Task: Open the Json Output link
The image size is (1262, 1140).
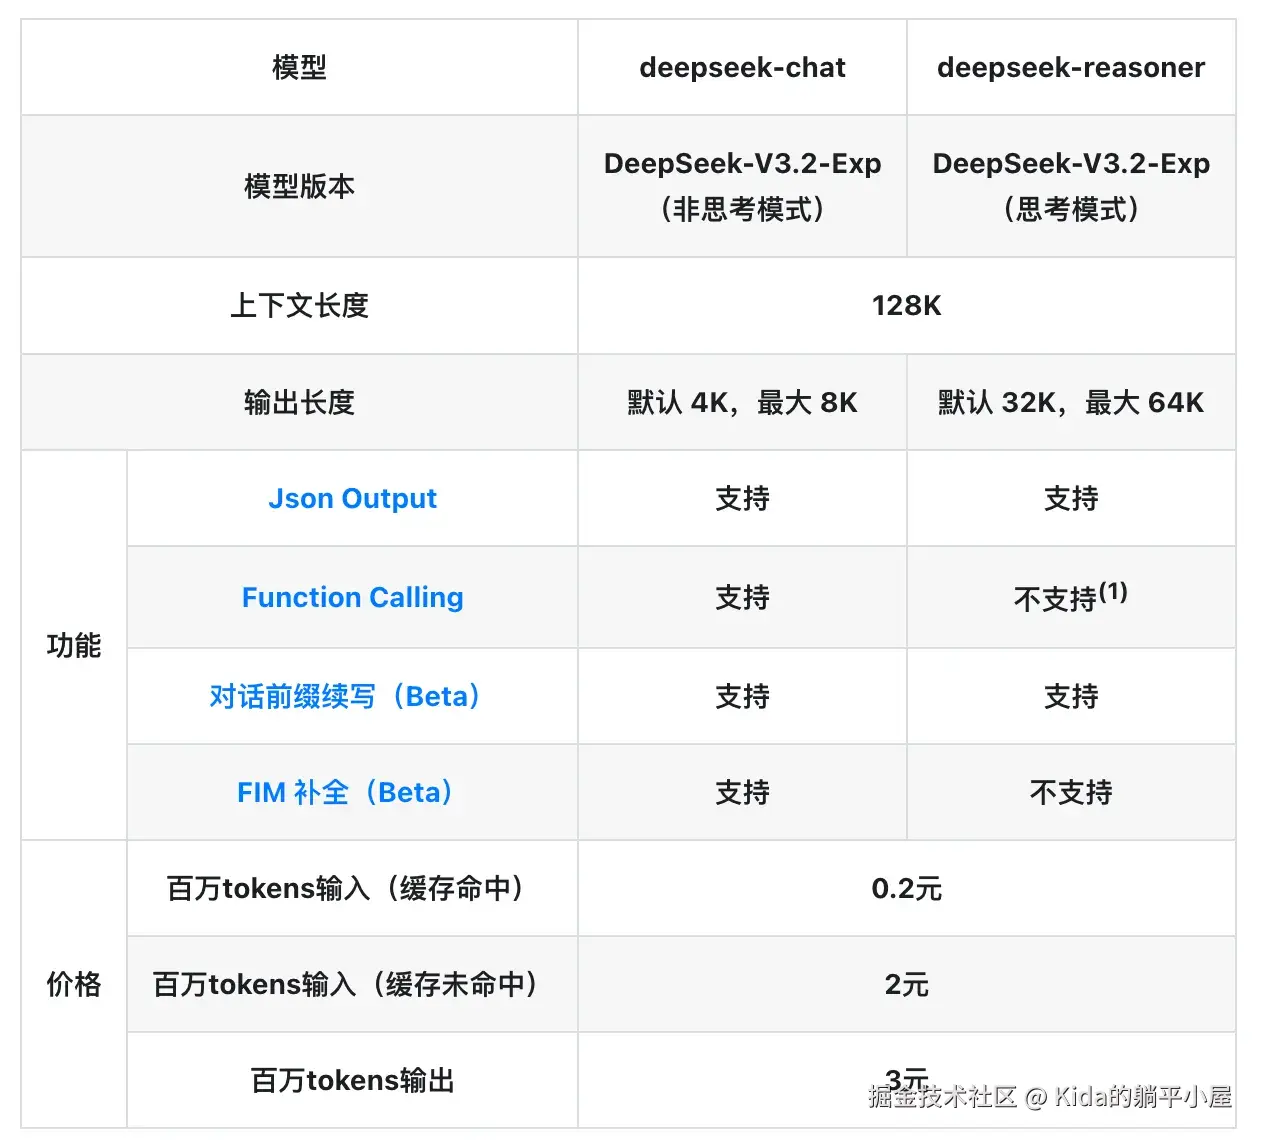Action: tap(352, 498)
